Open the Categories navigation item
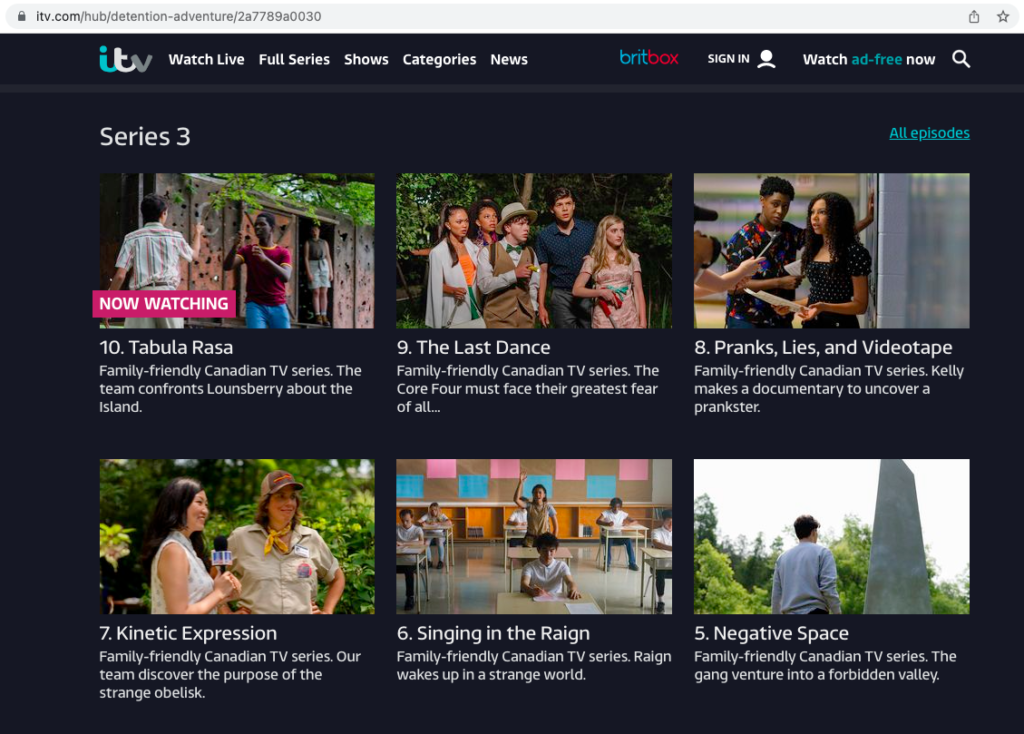The width and height of the screenshot is (1024, 734). pyautogui.click(x=439, y=59)
